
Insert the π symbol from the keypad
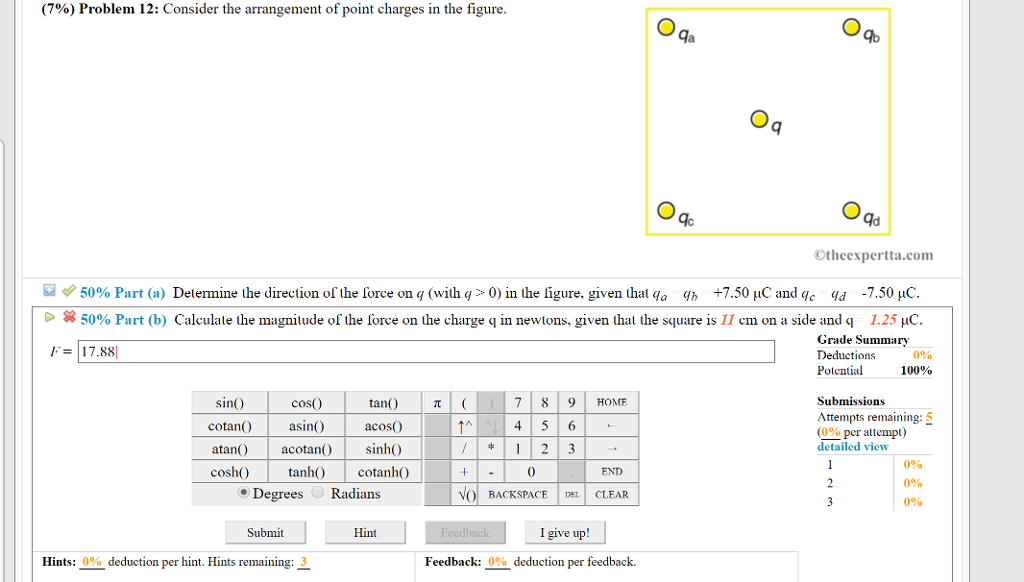tap(436, 402)
